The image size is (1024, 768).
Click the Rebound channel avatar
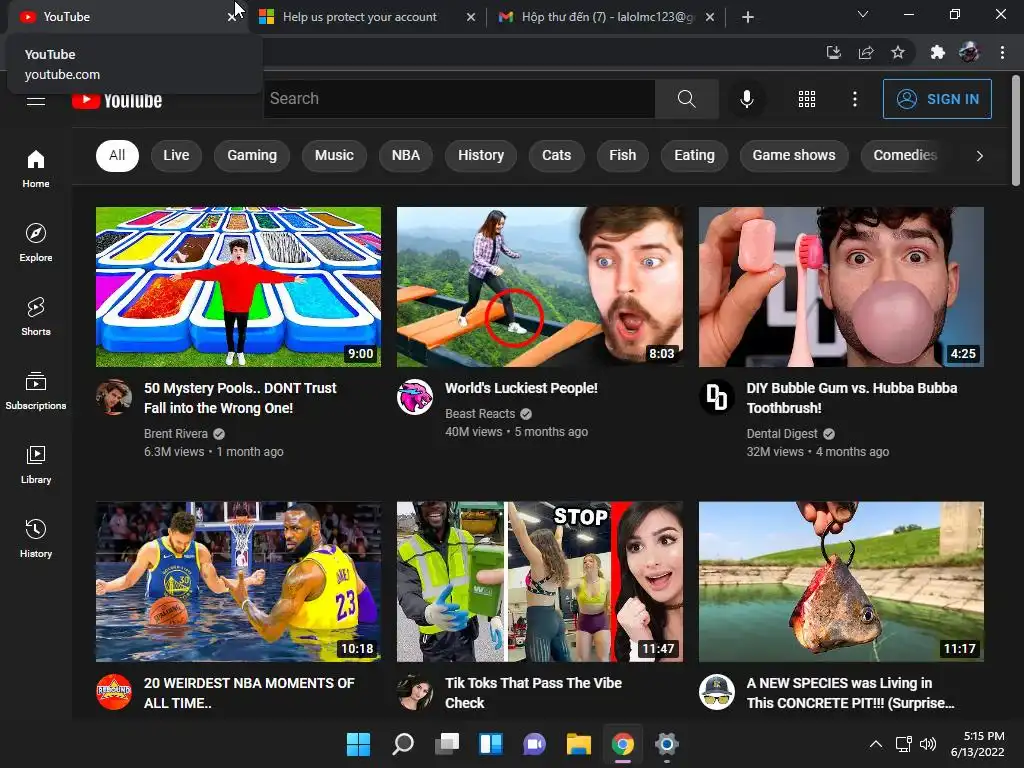click(114, 692)
